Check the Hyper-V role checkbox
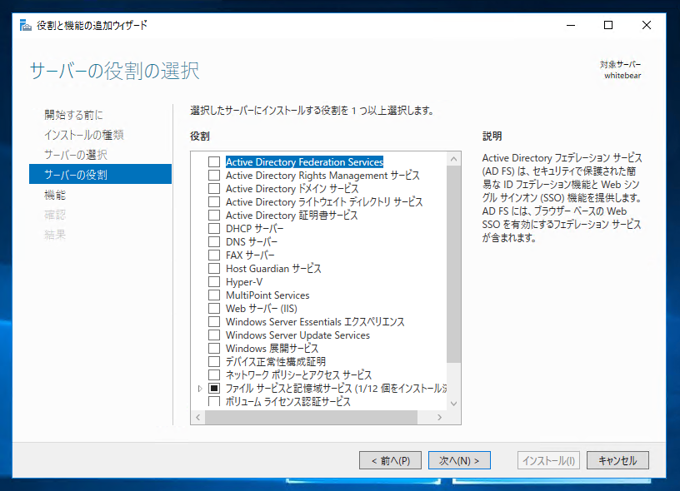Screen dimensions: 680x491 214,282
